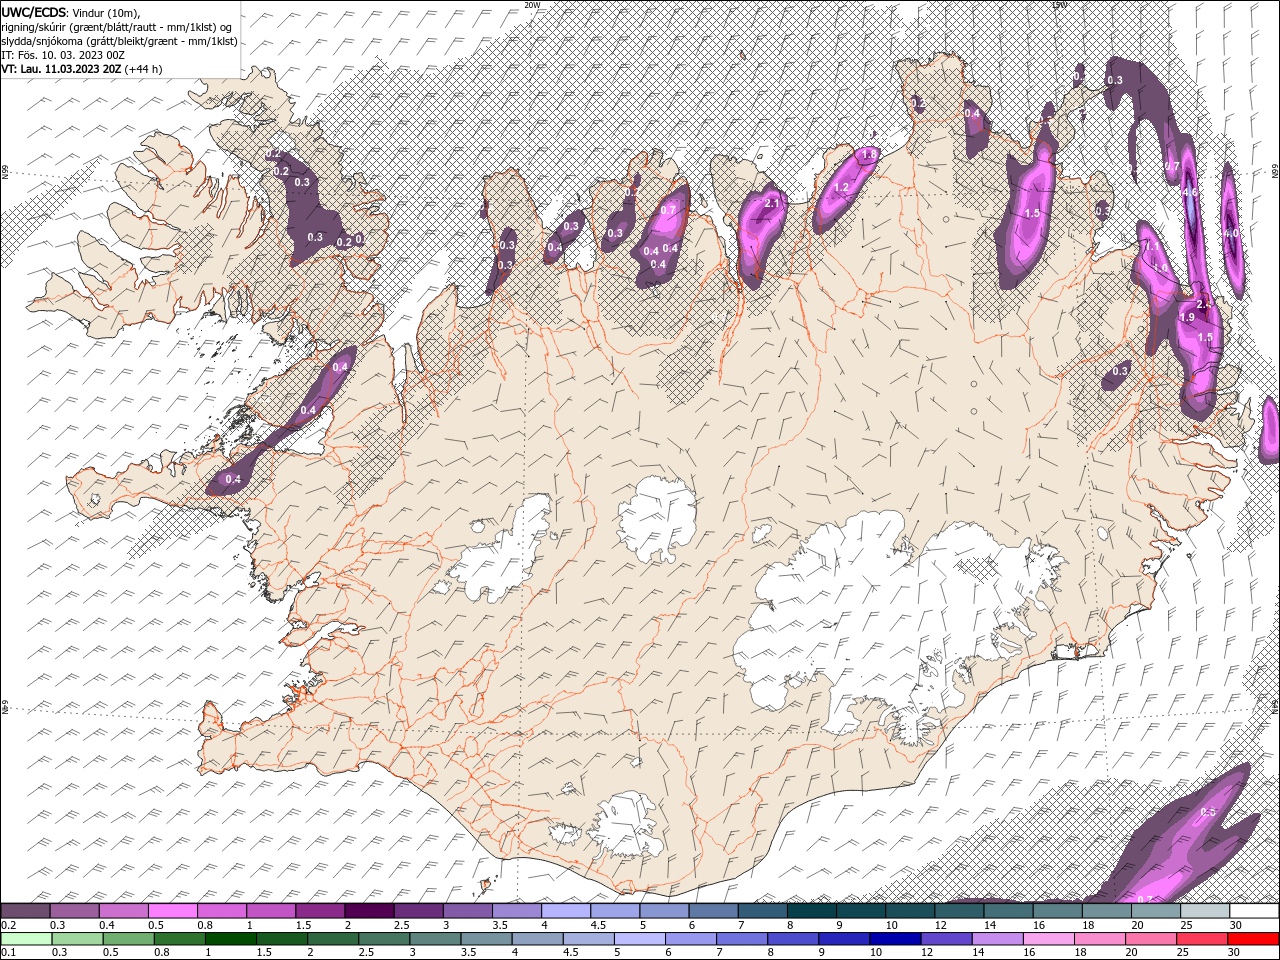The image size is (1280, 960).
Task: Choose the top legend row swatch labeled 18
Action: click(1106, 911)
